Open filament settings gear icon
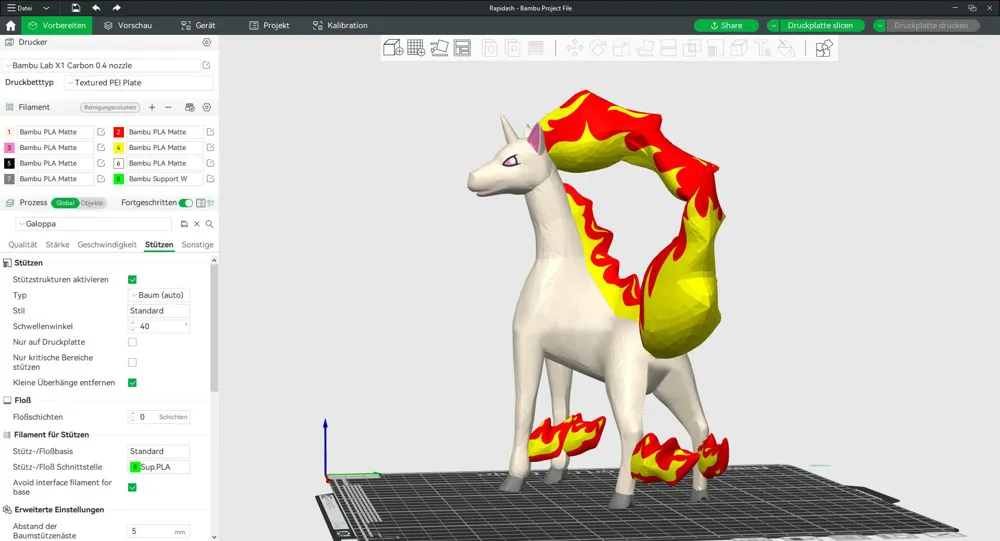The image size is (1000, 541). pyautogui.click(x=207, y=107)
